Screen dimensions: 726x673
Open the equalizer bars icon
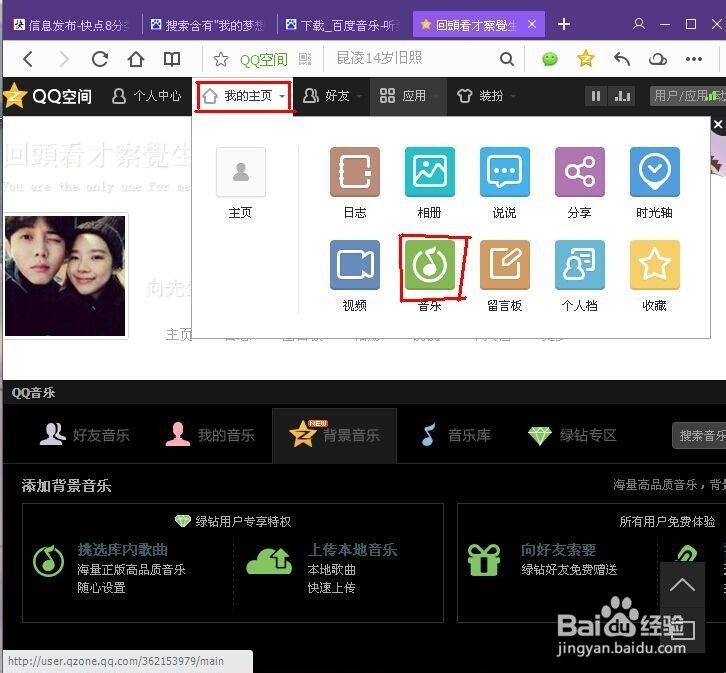tap(622, 96)
